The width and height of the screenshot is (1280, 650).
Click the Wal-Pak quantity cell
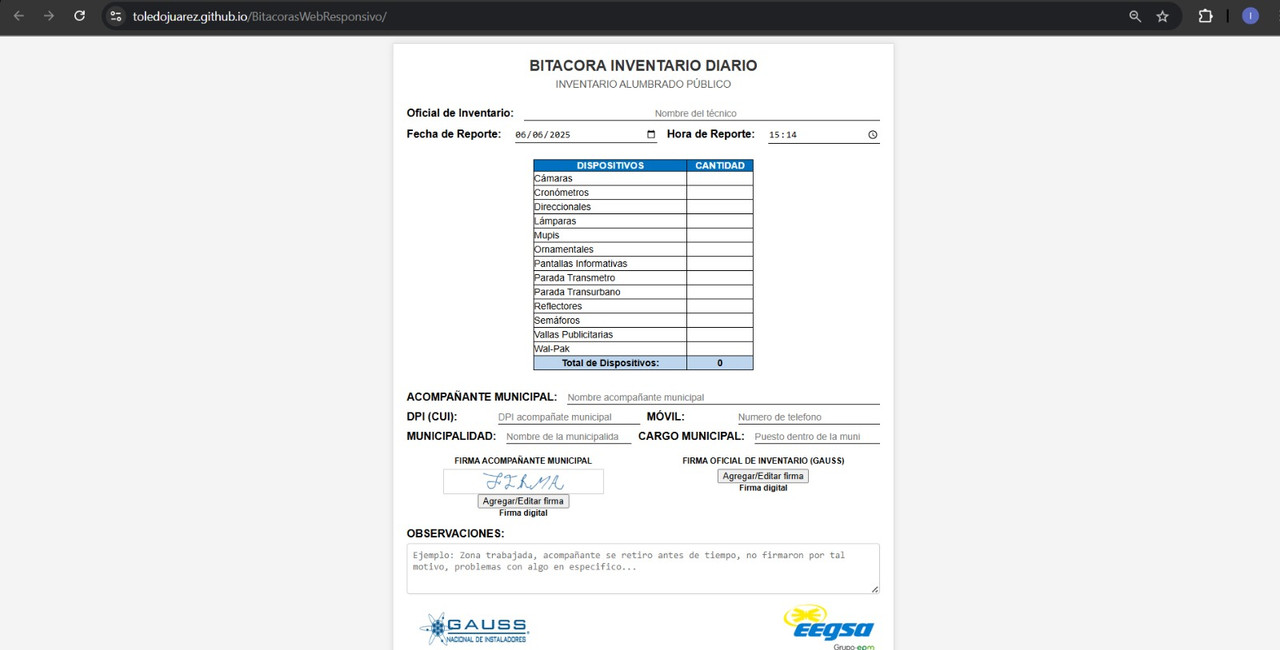(x=720, y=348)
